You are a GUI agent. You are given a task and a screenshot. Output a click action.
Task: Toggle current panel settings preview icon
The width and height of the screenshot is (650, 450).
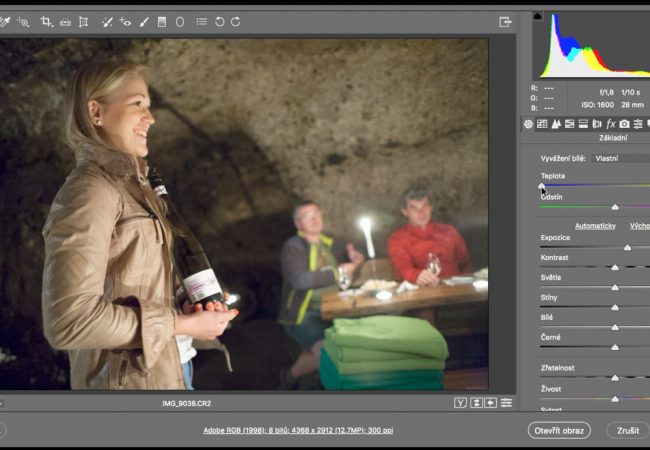coord(506,402)
